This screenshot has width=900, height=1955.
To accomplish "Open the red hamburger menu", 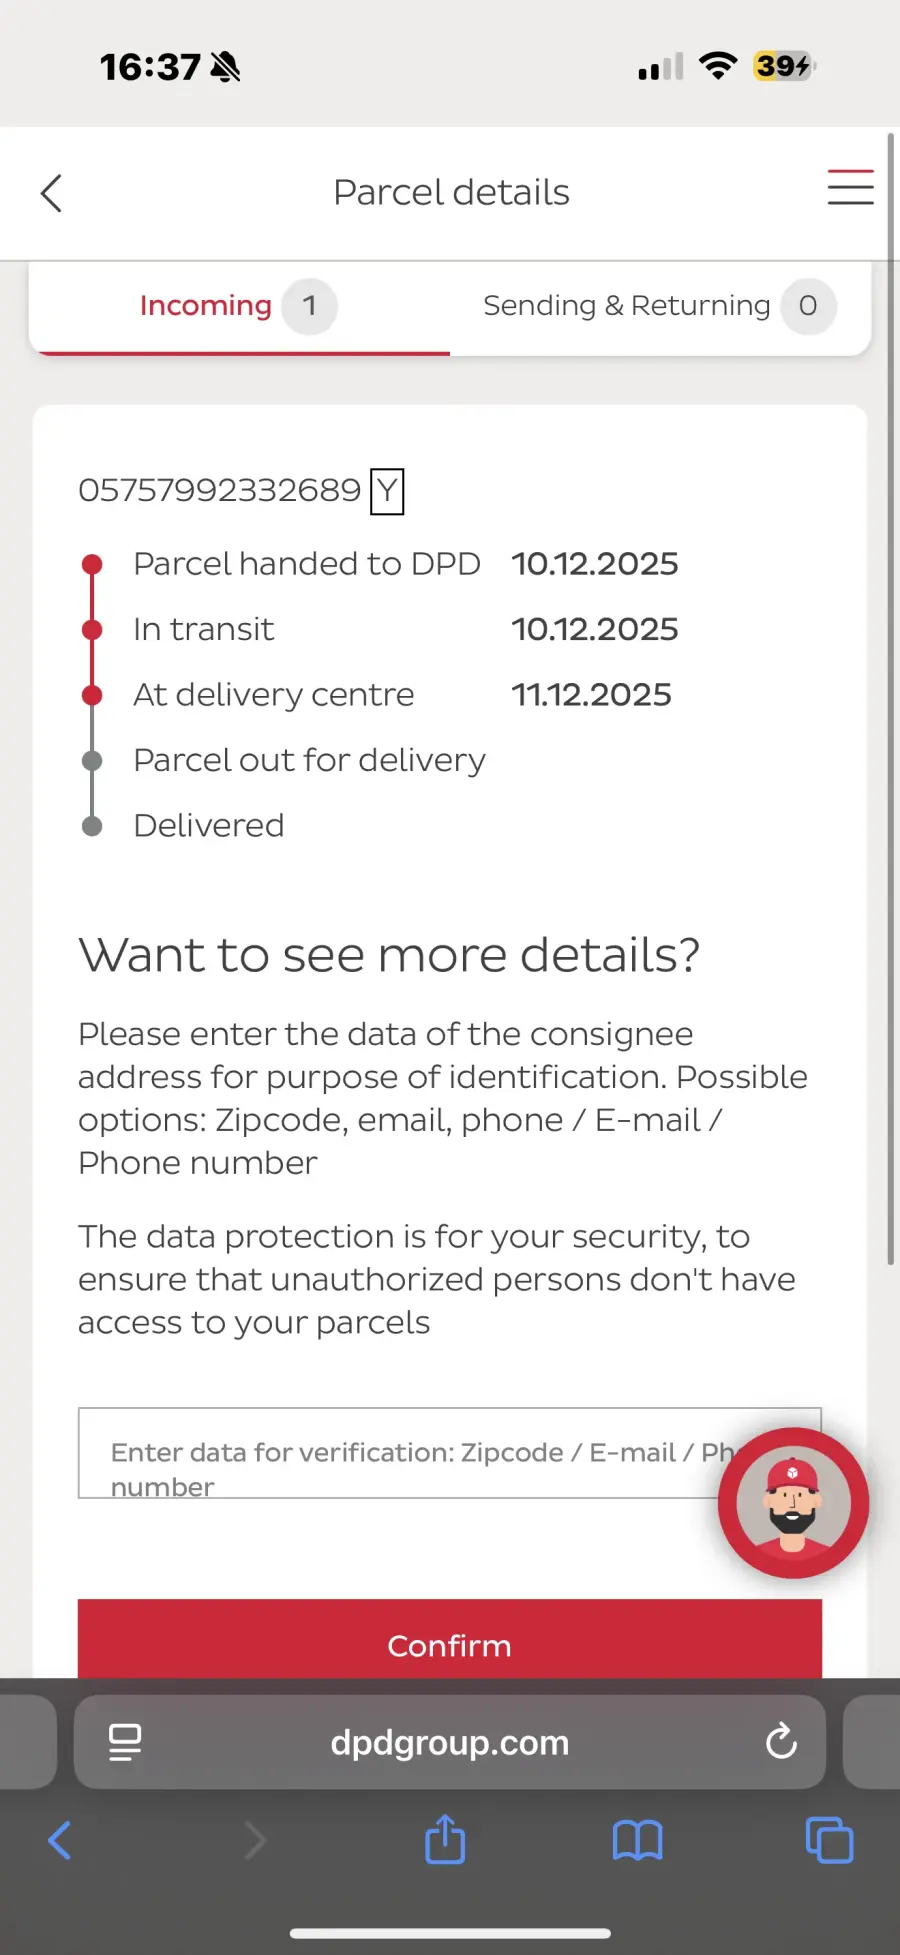I will [x=850, y=188].
